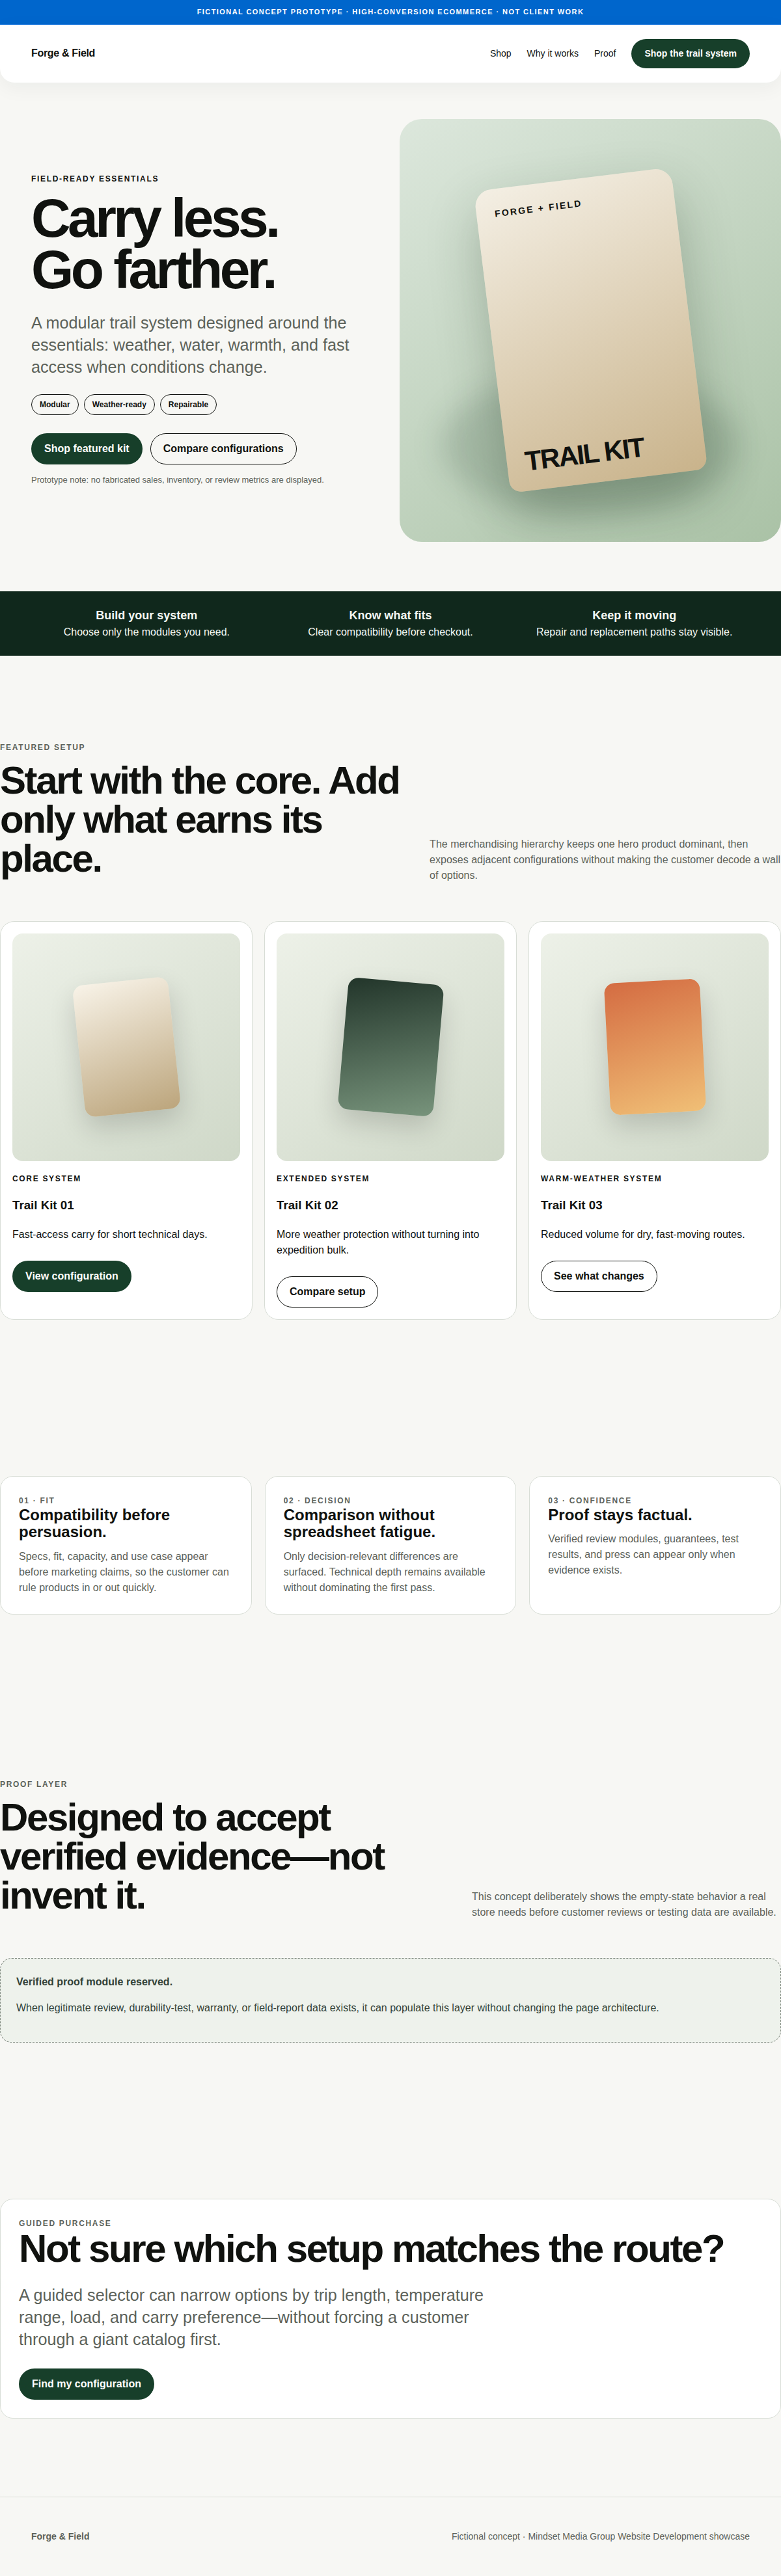Click the Carry less. Go farther. headline

[154, 245]
